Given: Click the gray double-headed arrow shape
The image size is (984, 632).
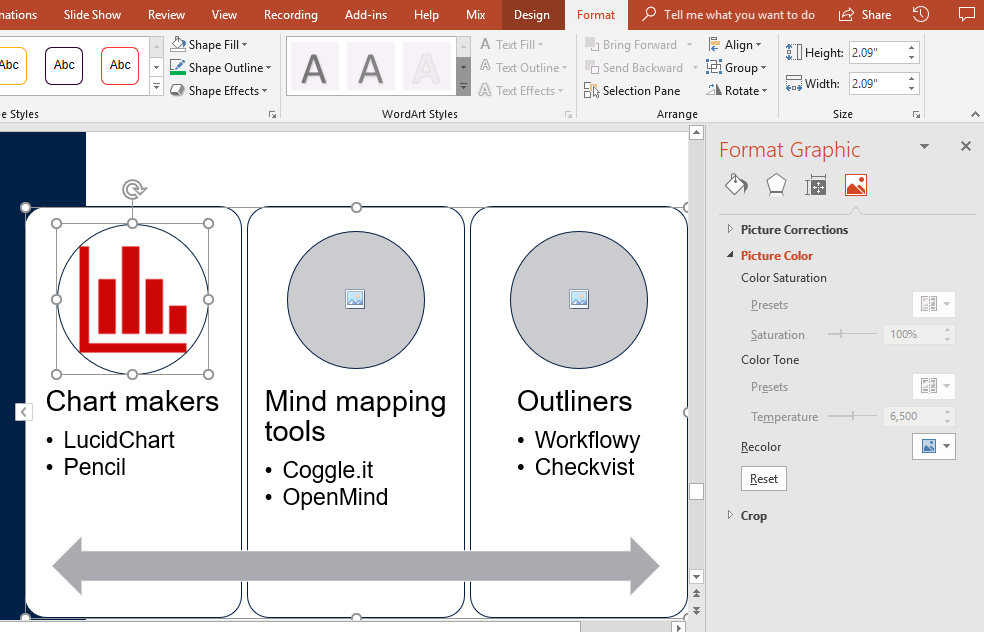Looking at the screenshot, I should coord(356,566).
